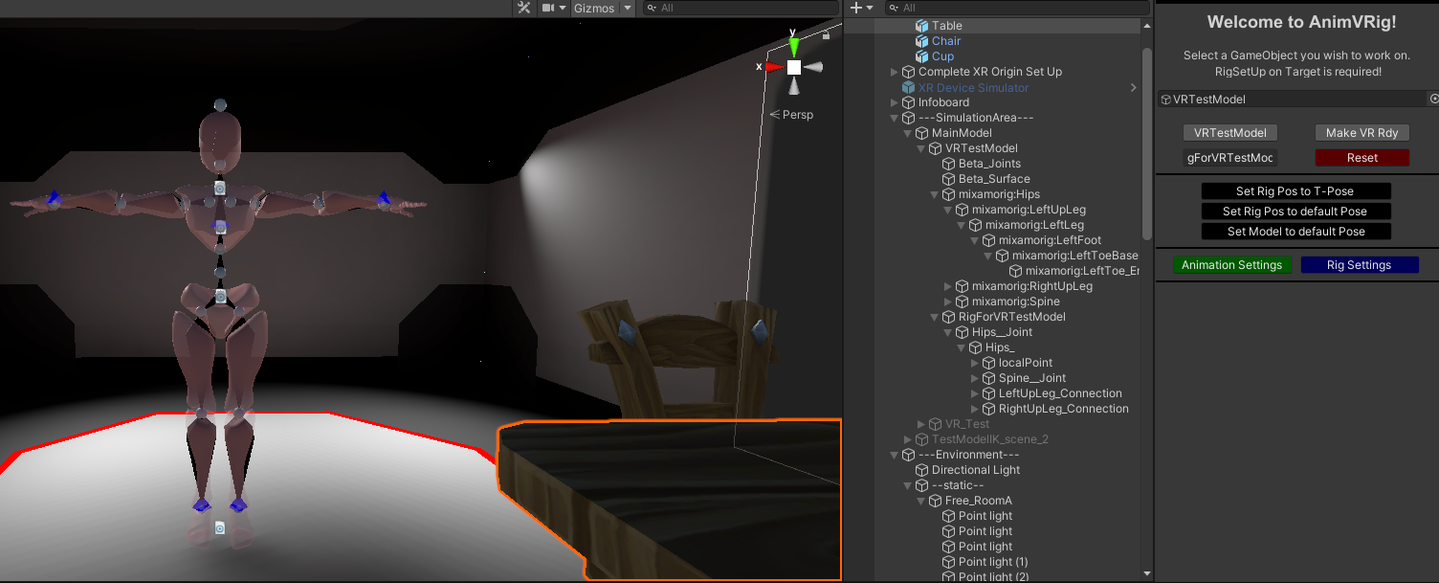Toggle the Gizmos button in scene view
Image resolution: width=1439 pixels, height=583 pixels.
[594, 8]
